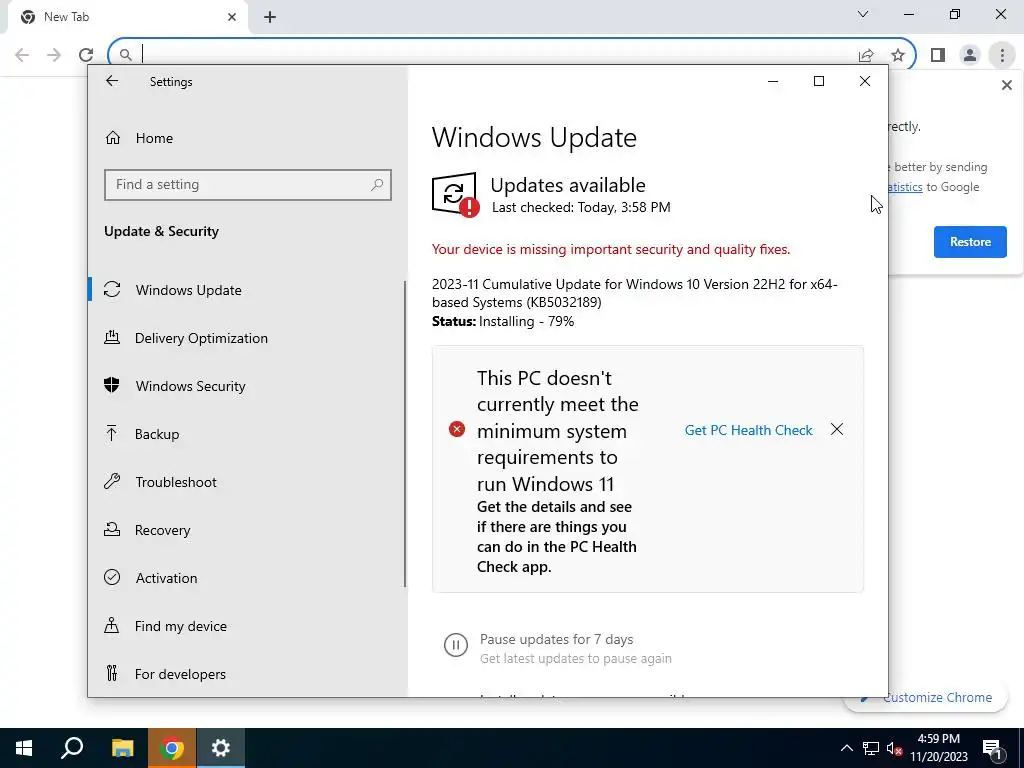Click the Troubleshoot wrench icon
The width and height of the screenshot is (1024, 768).
pos(112,481)
